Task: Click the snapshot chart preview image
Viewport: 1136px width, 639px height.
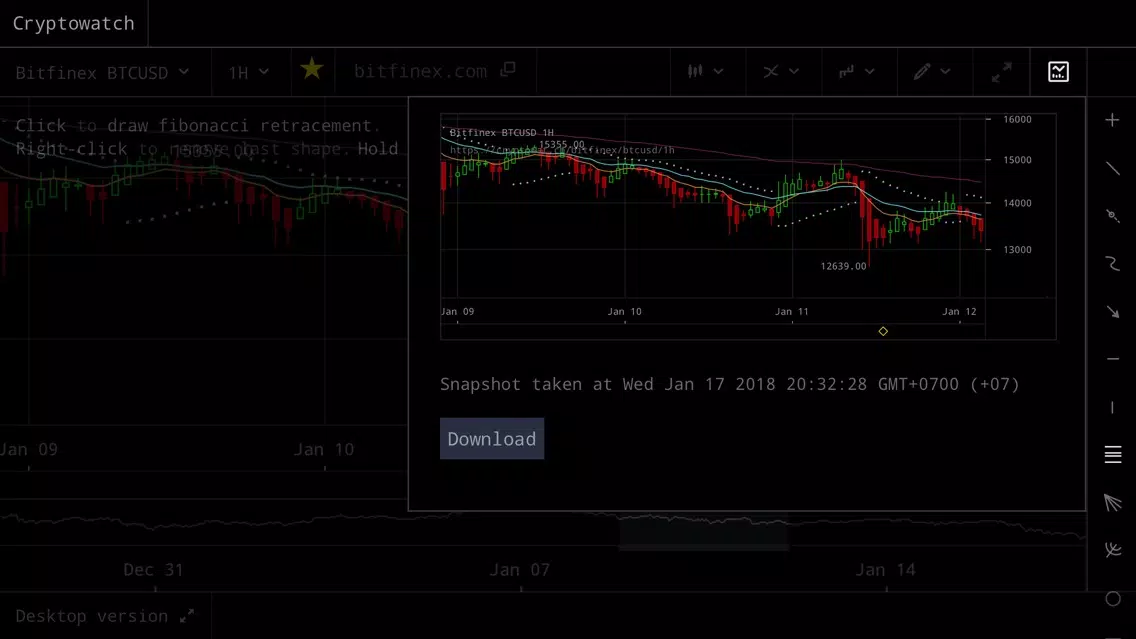Action: coord(748,226)
